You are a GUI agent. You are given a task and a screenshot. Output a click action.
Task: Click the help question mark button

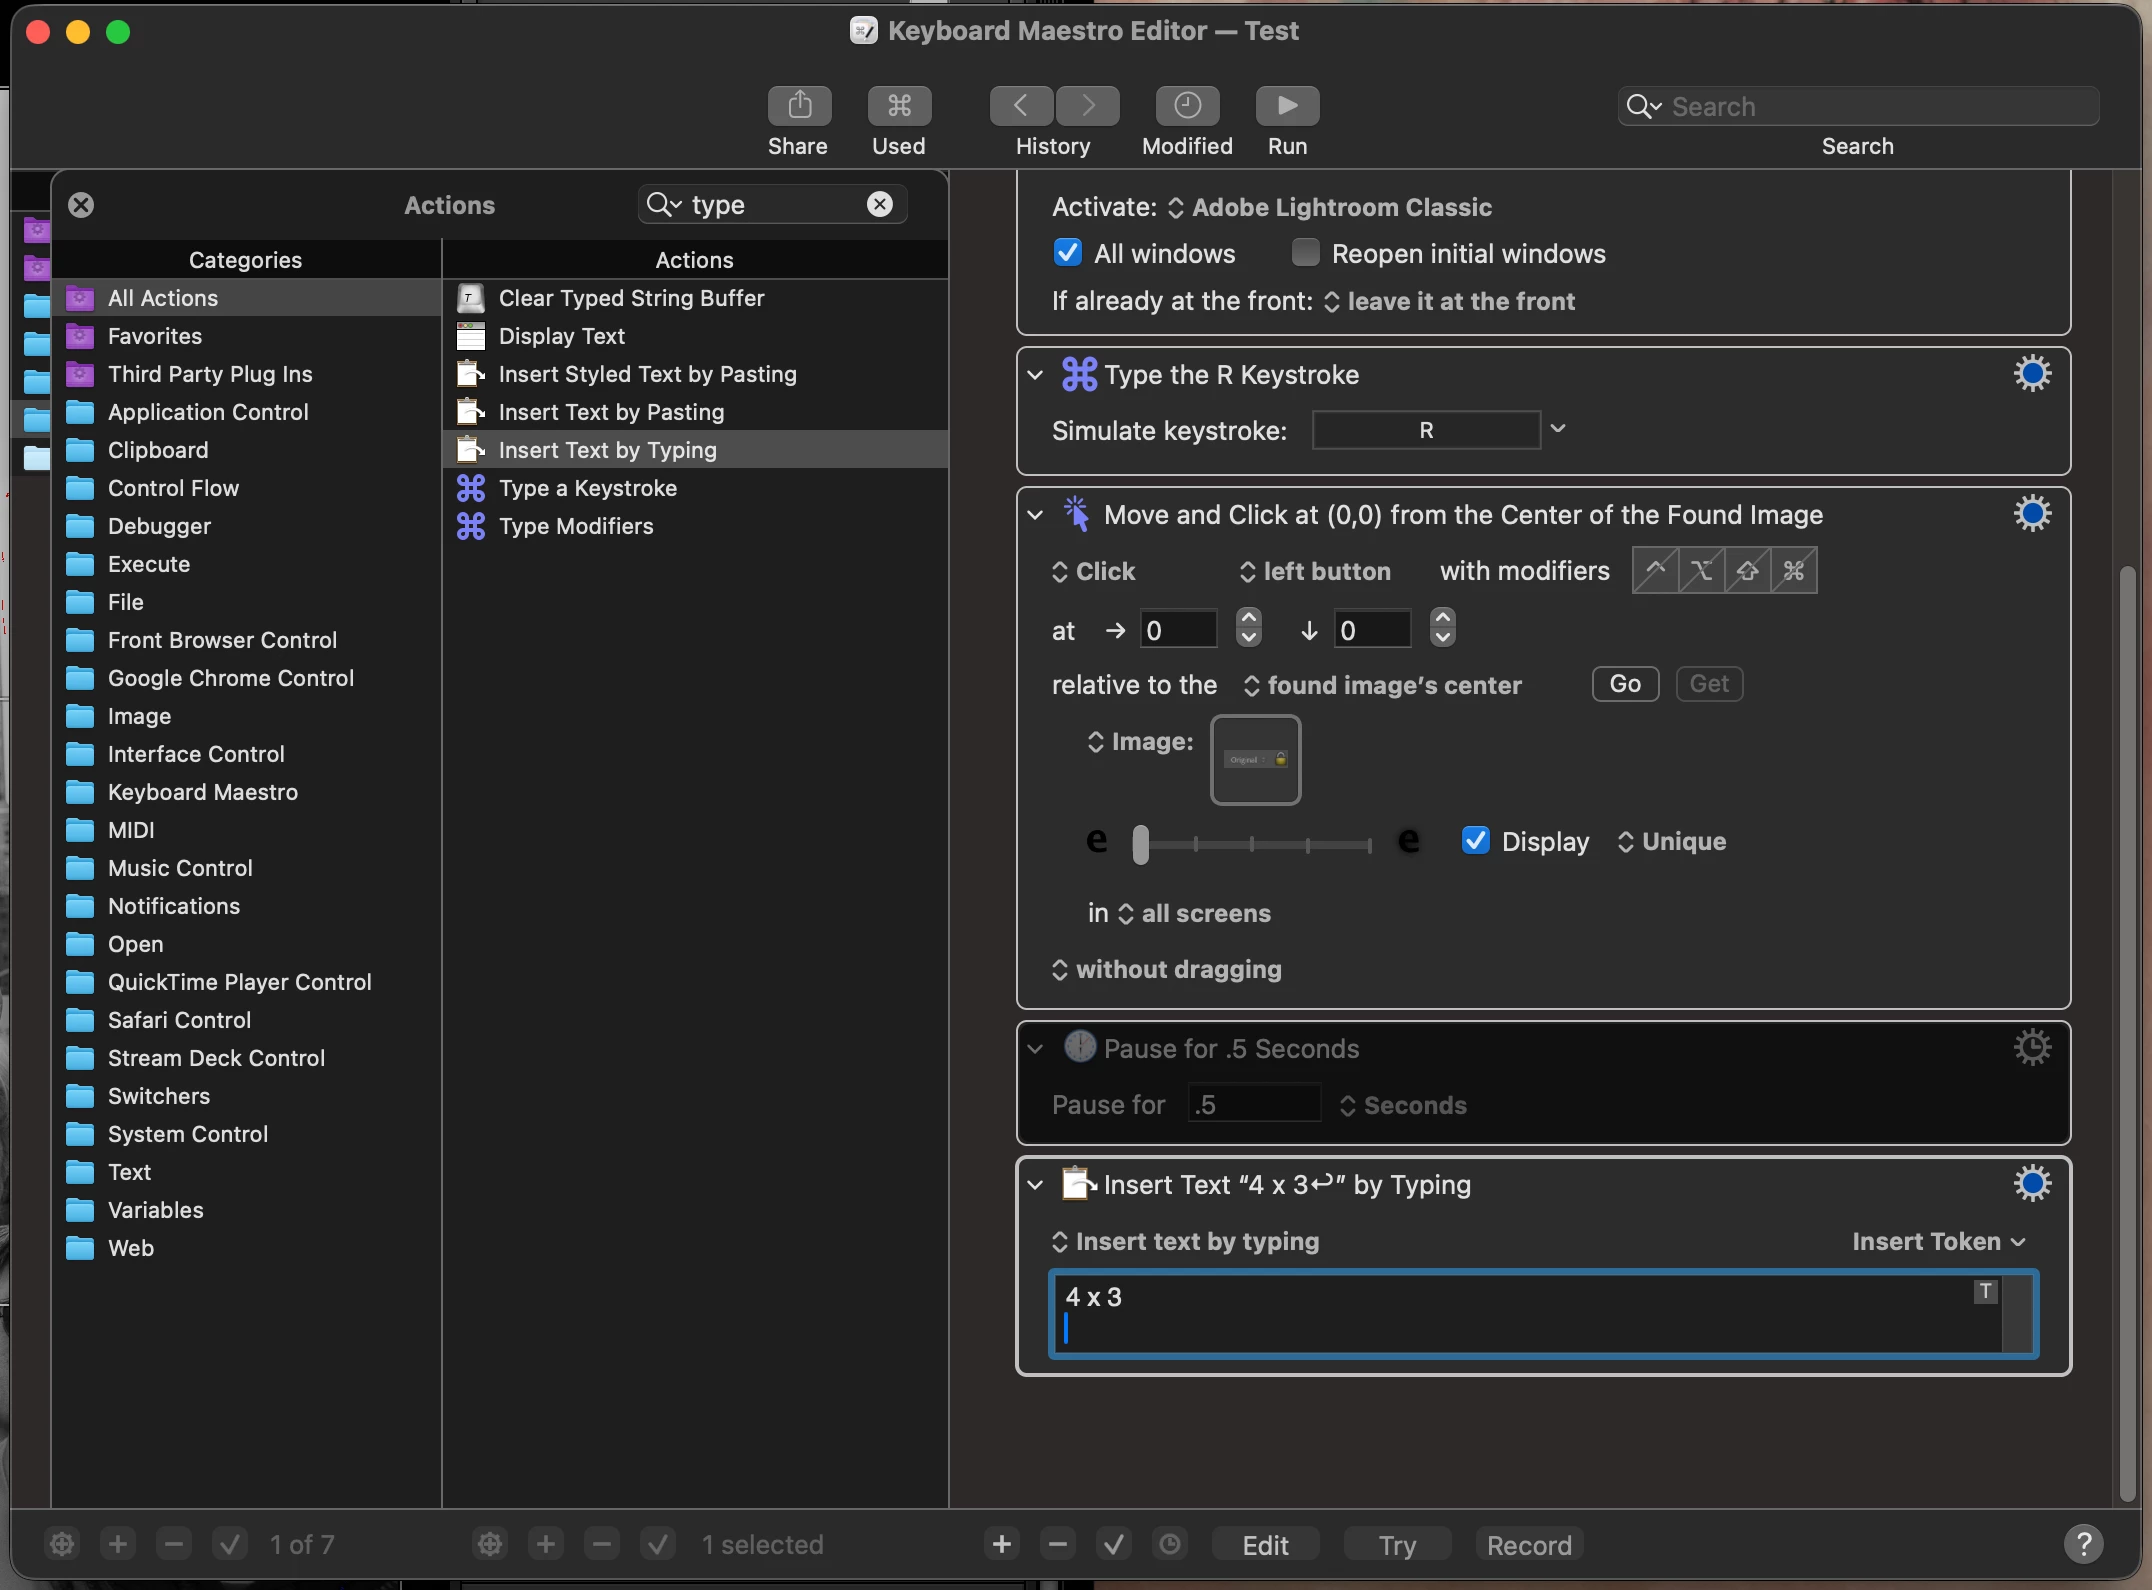point(2083,1544)
